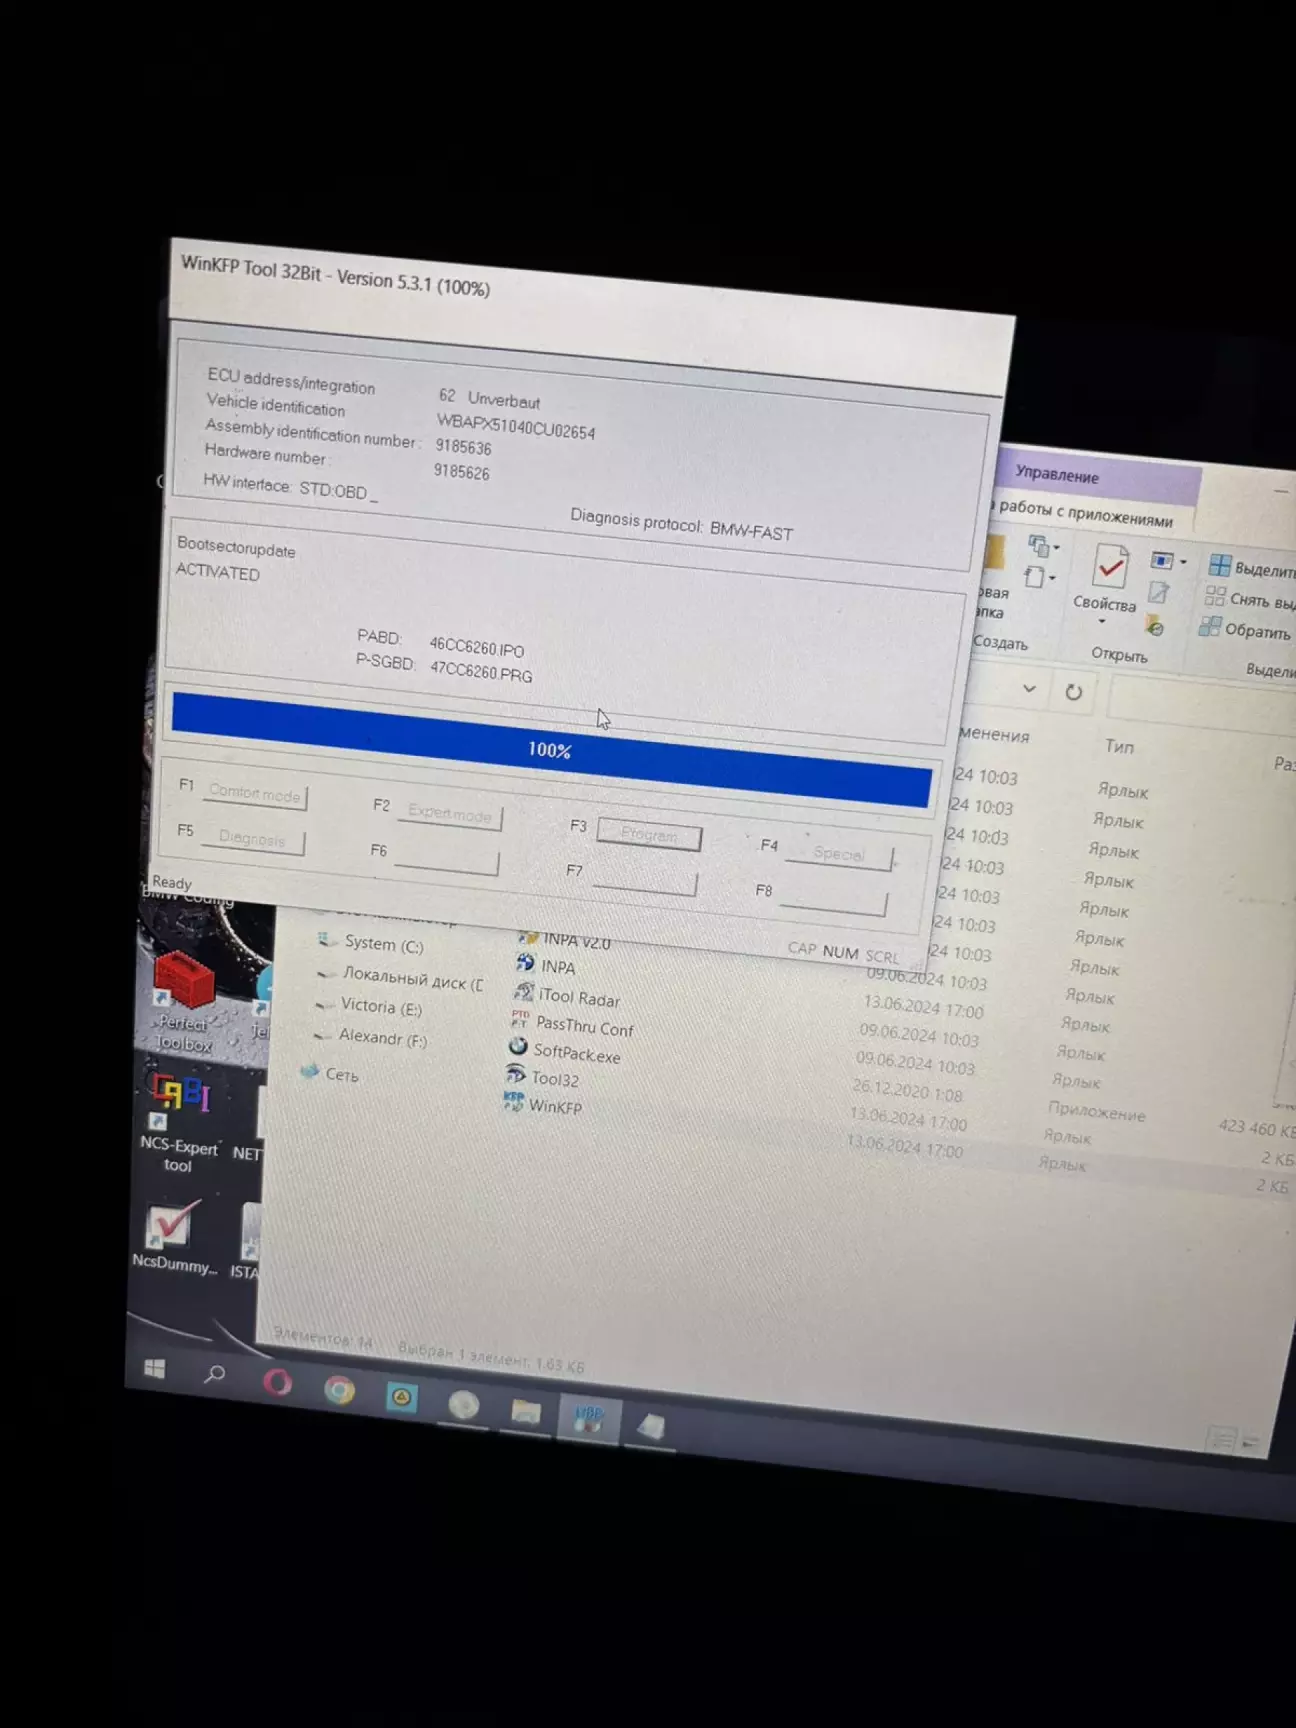This screenshot has height=1728, width=1296.
Task: Click the refresh button in Explorer address bar
Action: [x=1073, y=692]
